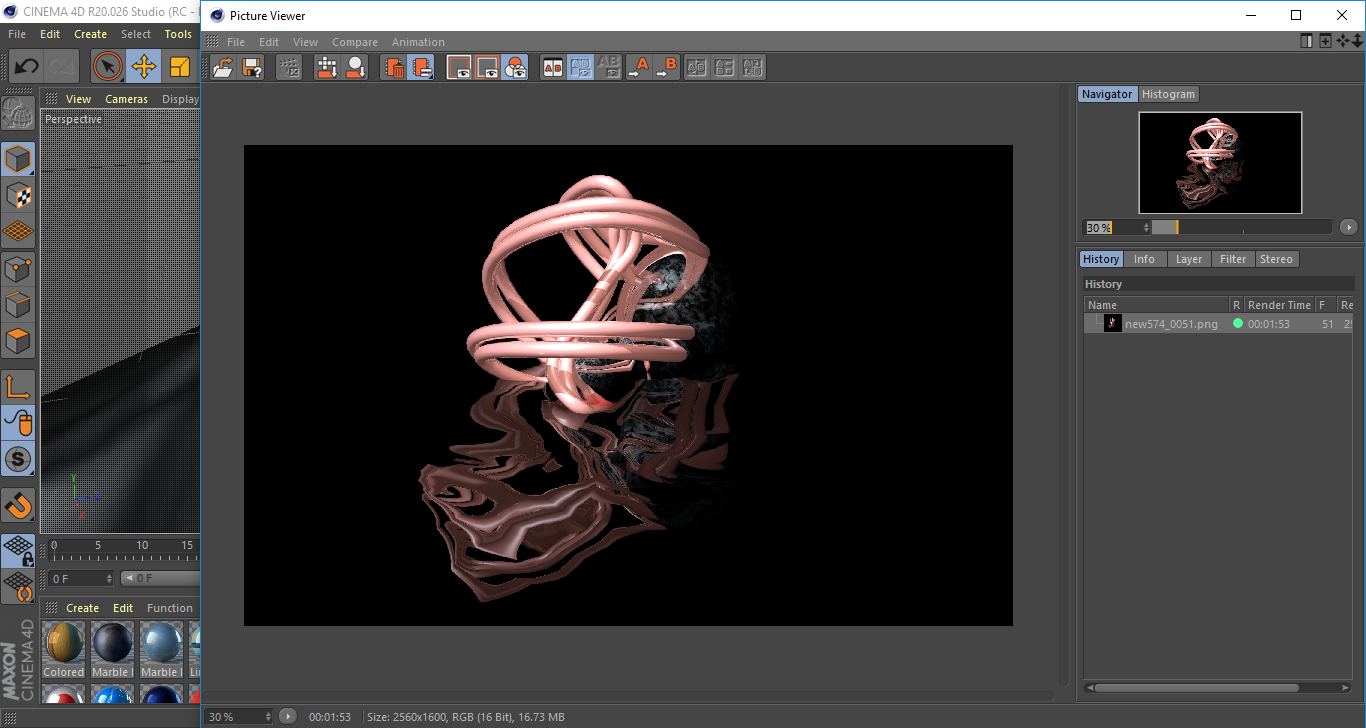The image size is (1366, 728).
Task: Select the Live Selection cursor tool
Action: tap(108, 67)
